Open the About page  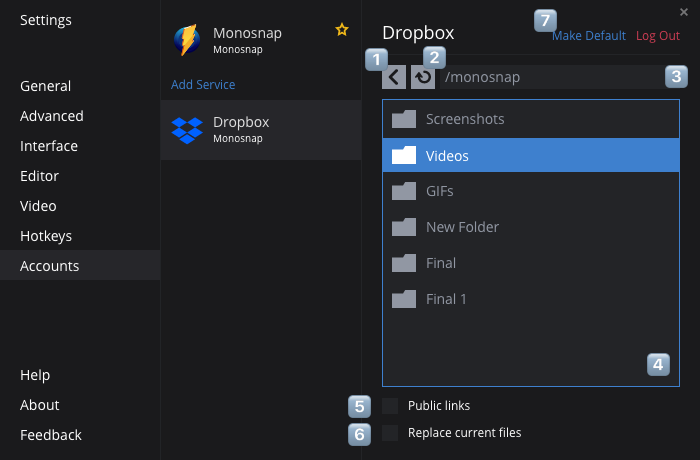(x=40, y=405)
